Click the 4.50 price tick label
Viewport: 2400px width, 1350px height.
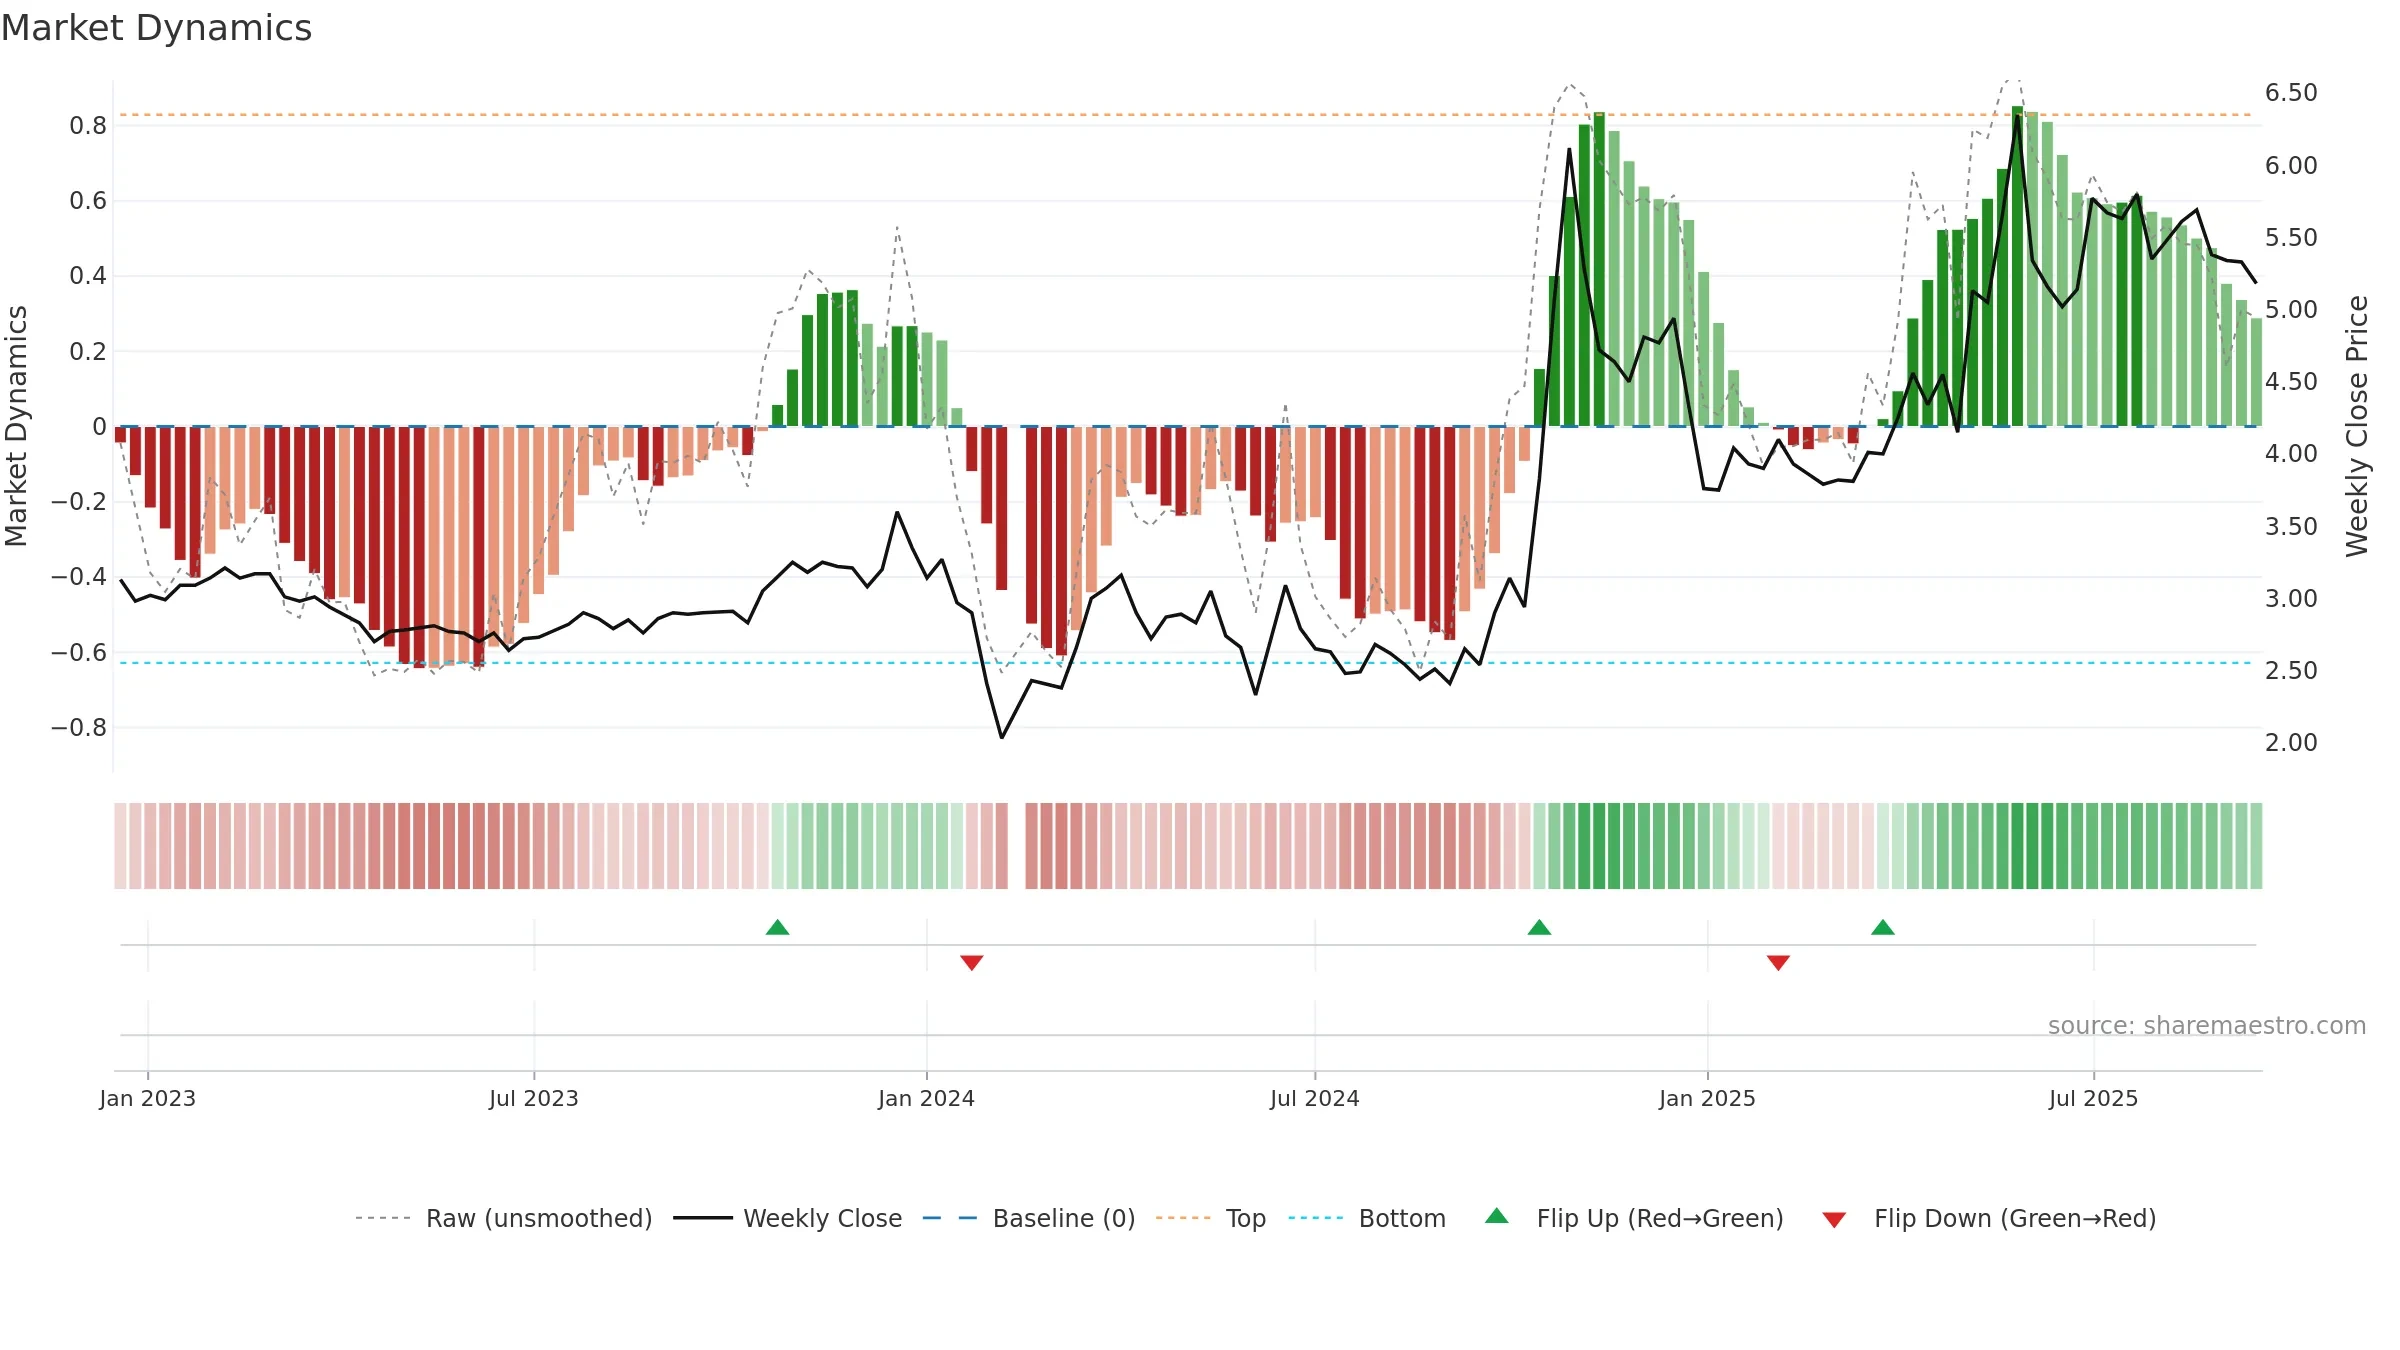point(2291,381)
